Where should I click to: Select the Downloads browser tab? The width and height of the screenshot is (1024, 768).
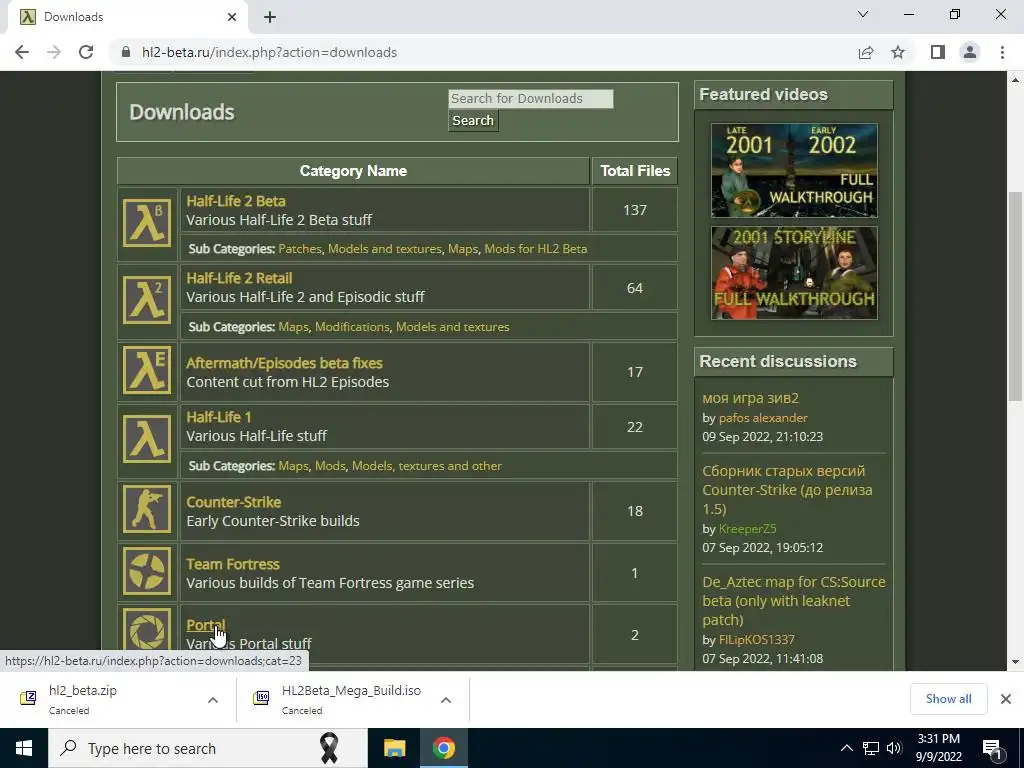(127, 17)
